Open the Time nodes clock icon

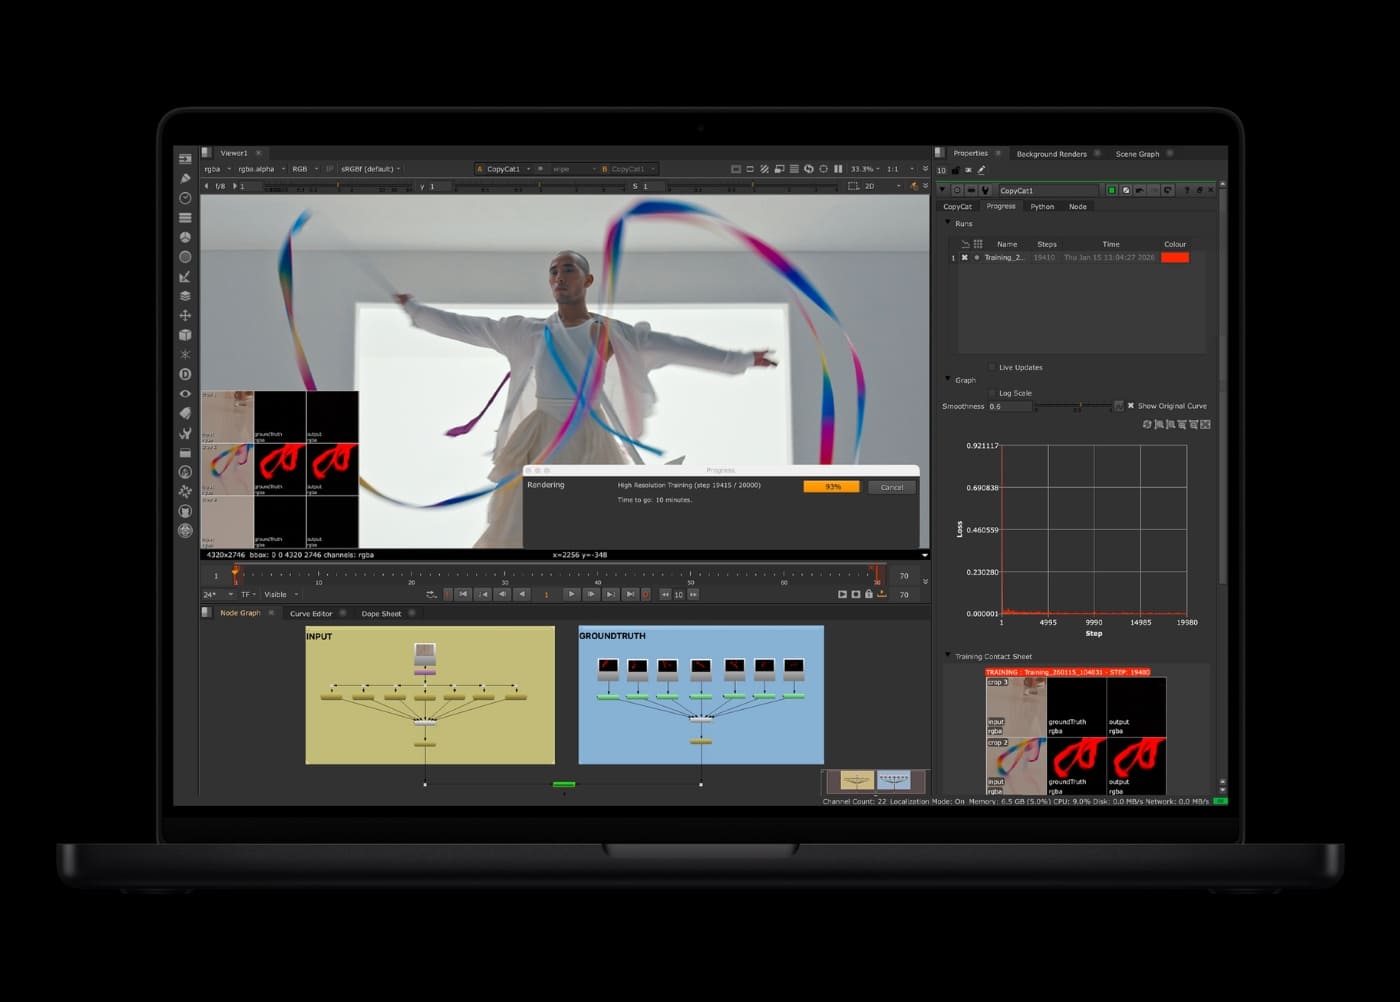pos(185,198)
